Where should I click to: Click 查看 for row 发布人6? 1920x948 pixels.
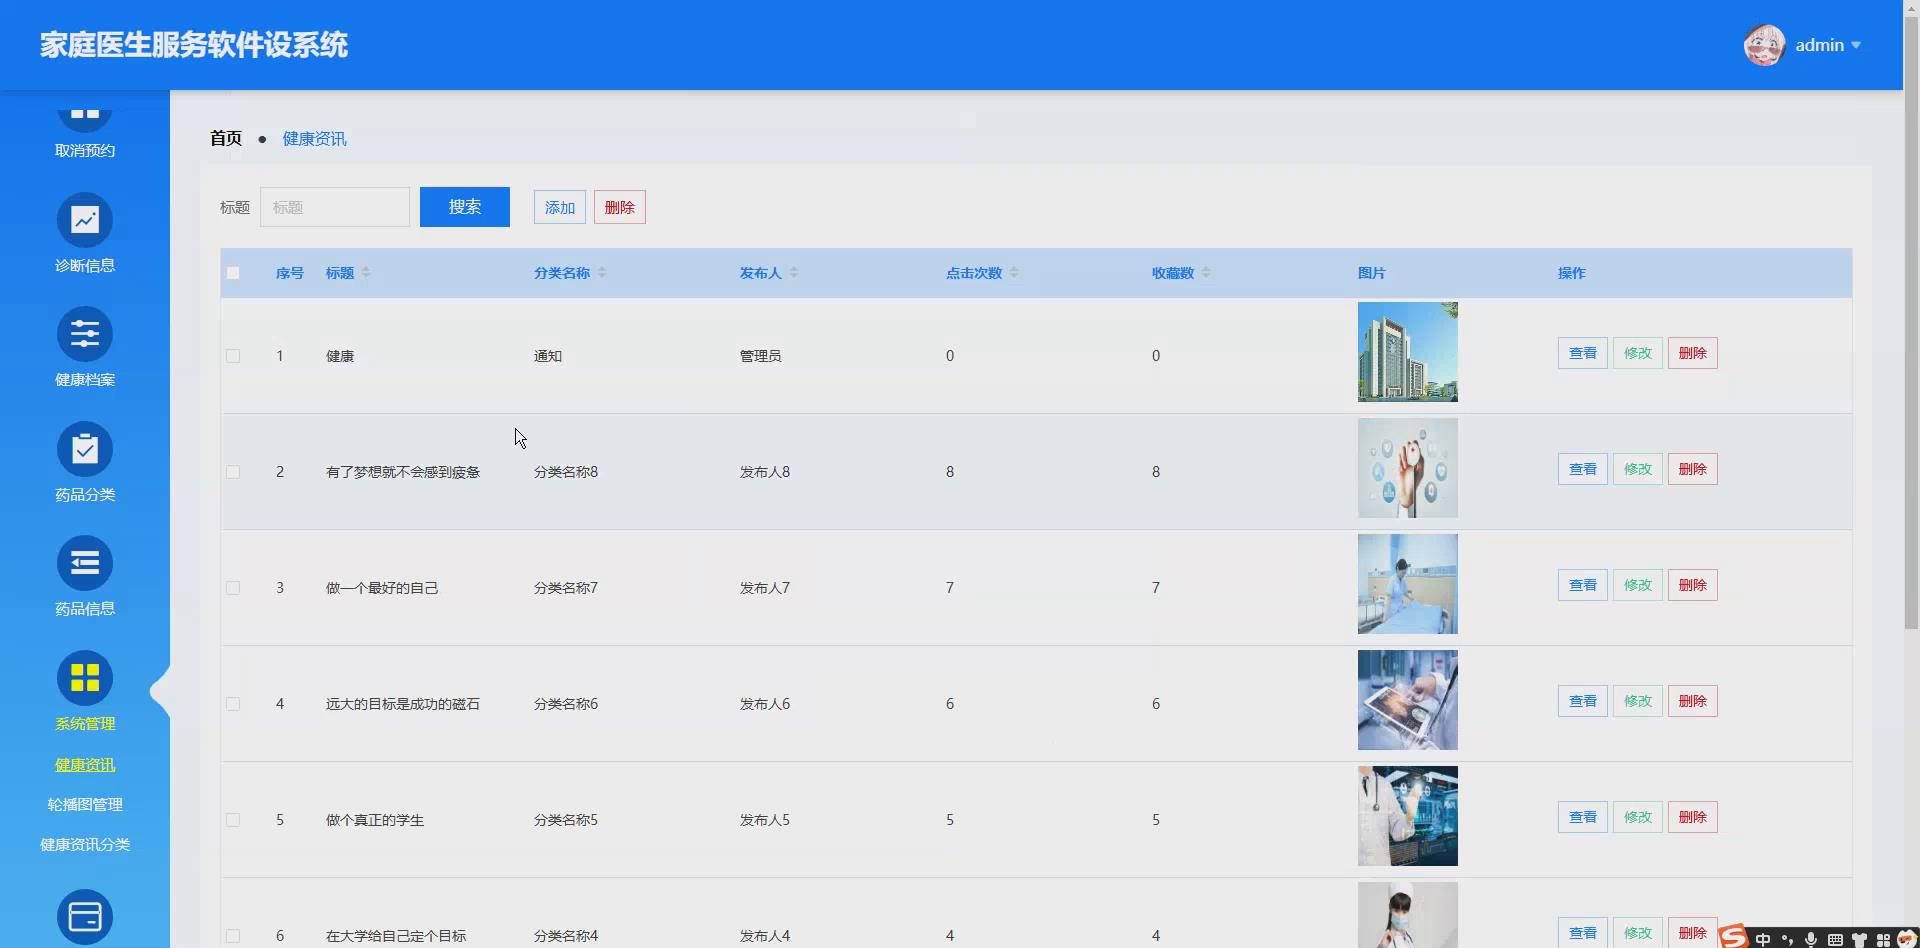pos(1583,701)
